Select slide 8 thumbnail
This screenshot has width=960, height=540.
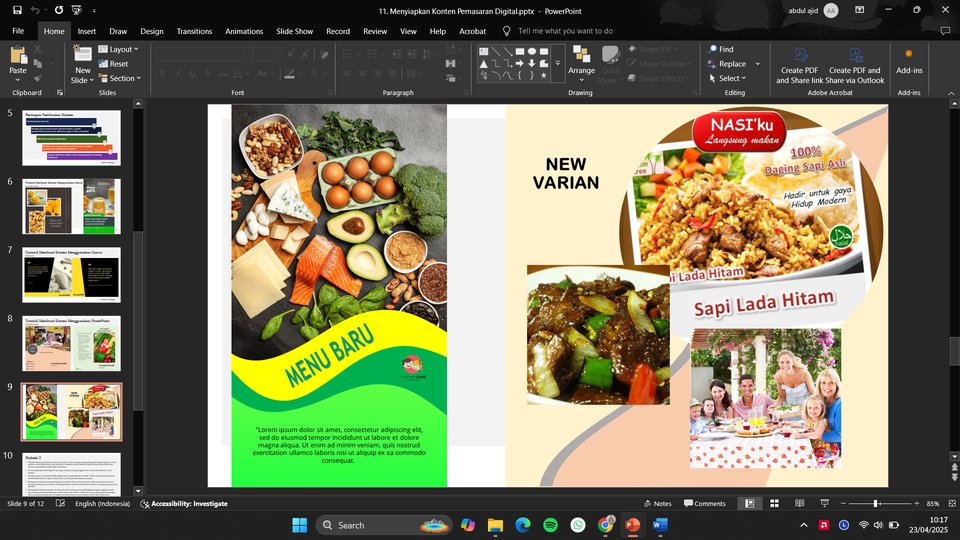tap(72, 343)
